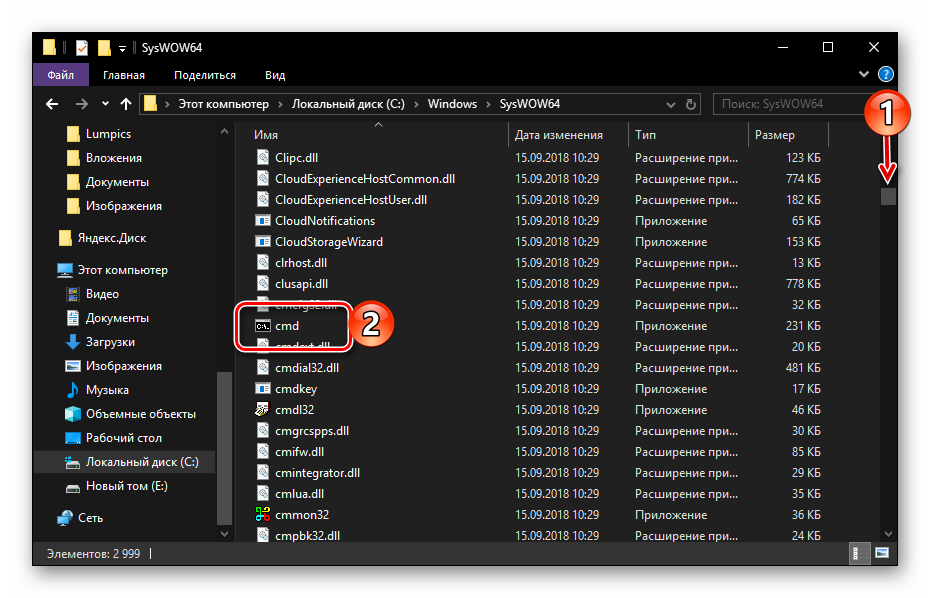
Task: Open the Файл menu tab
Action: point(60,75)
